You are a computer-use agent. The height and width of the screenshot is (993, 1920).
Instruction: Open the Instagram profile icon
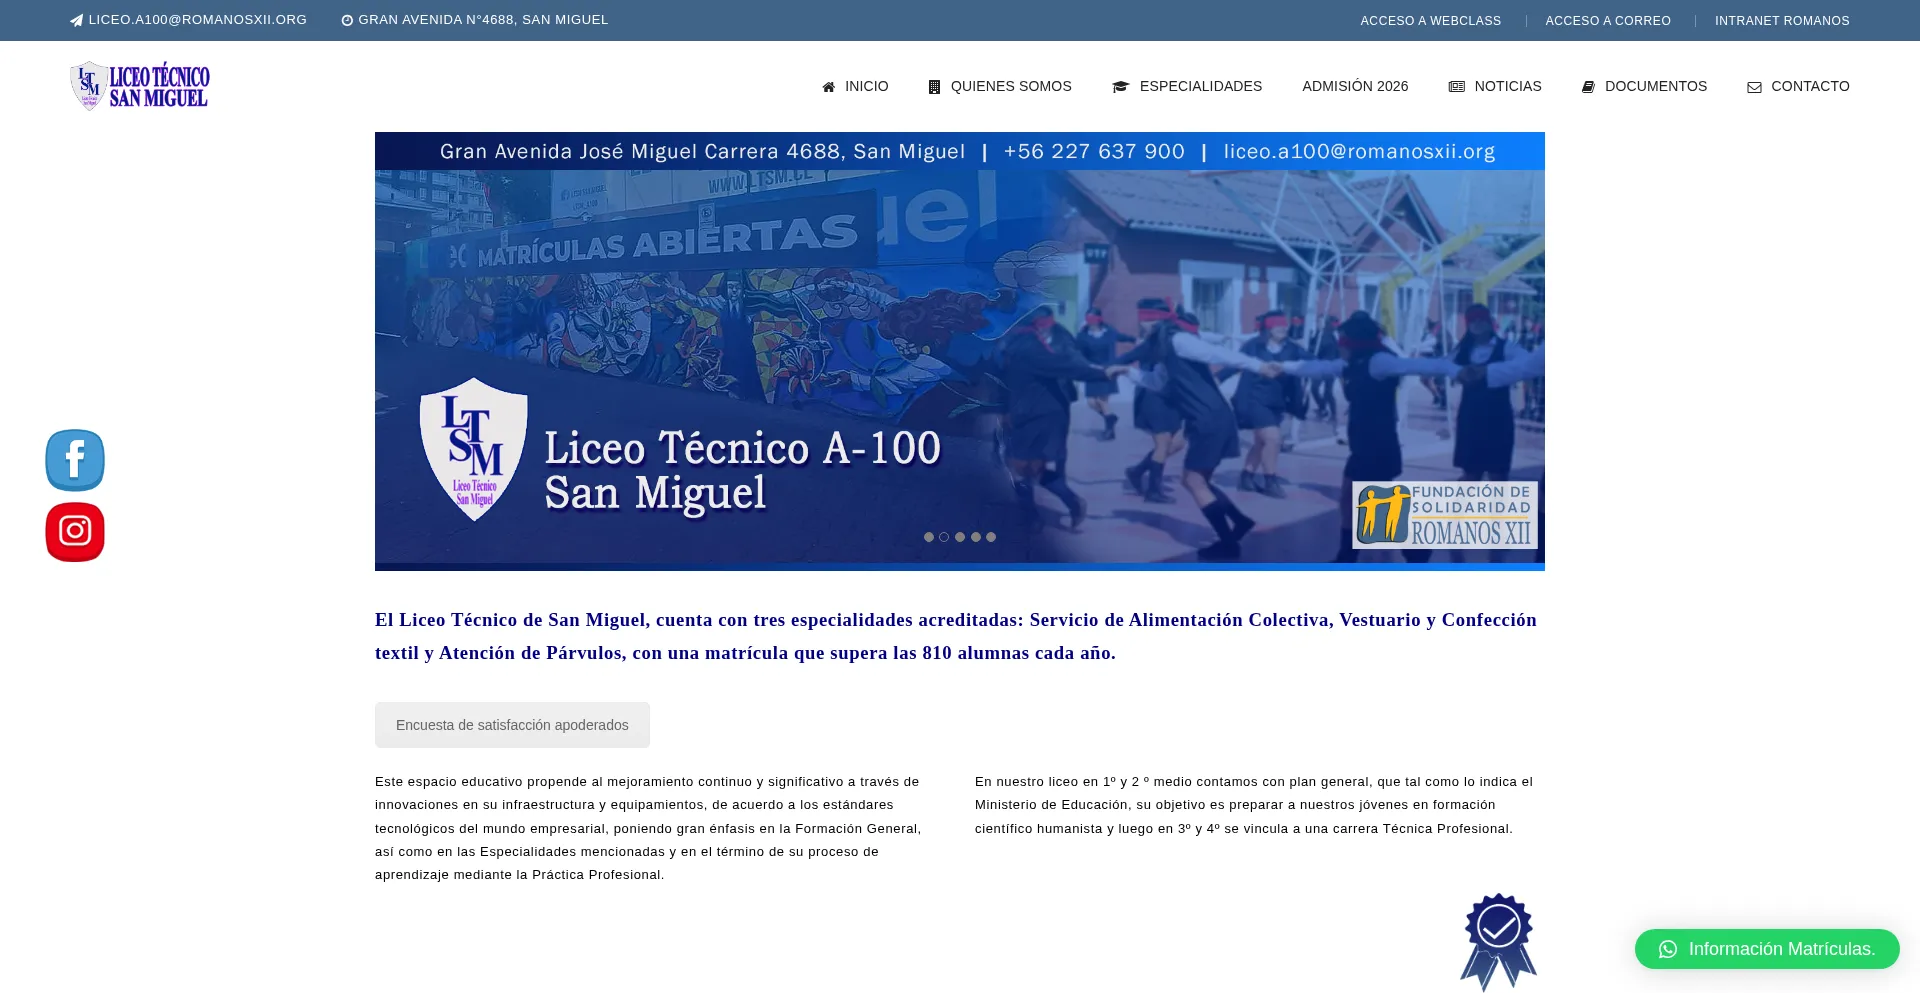[75, 532]
